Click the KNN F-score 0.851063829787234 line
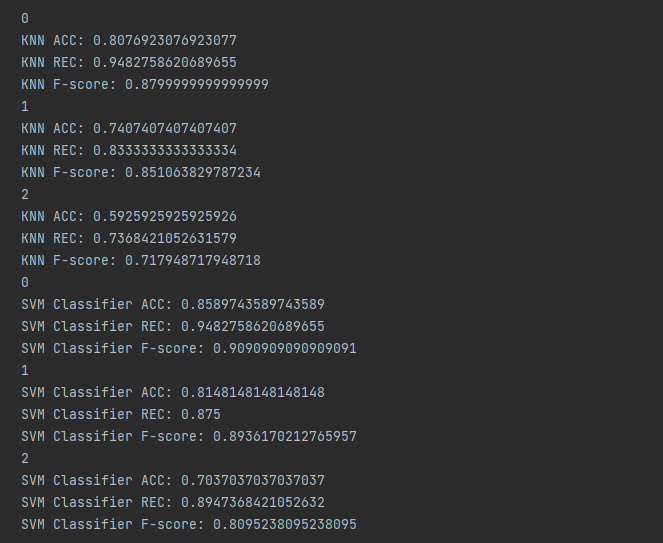Screen dimensions: 663x543 coord(141,173)
